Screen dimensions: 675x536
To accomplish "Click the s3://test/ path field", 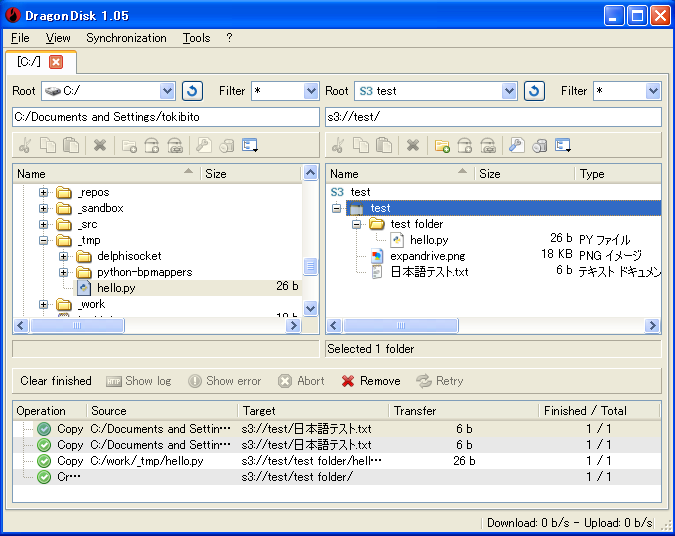I will tap(493, 117).
